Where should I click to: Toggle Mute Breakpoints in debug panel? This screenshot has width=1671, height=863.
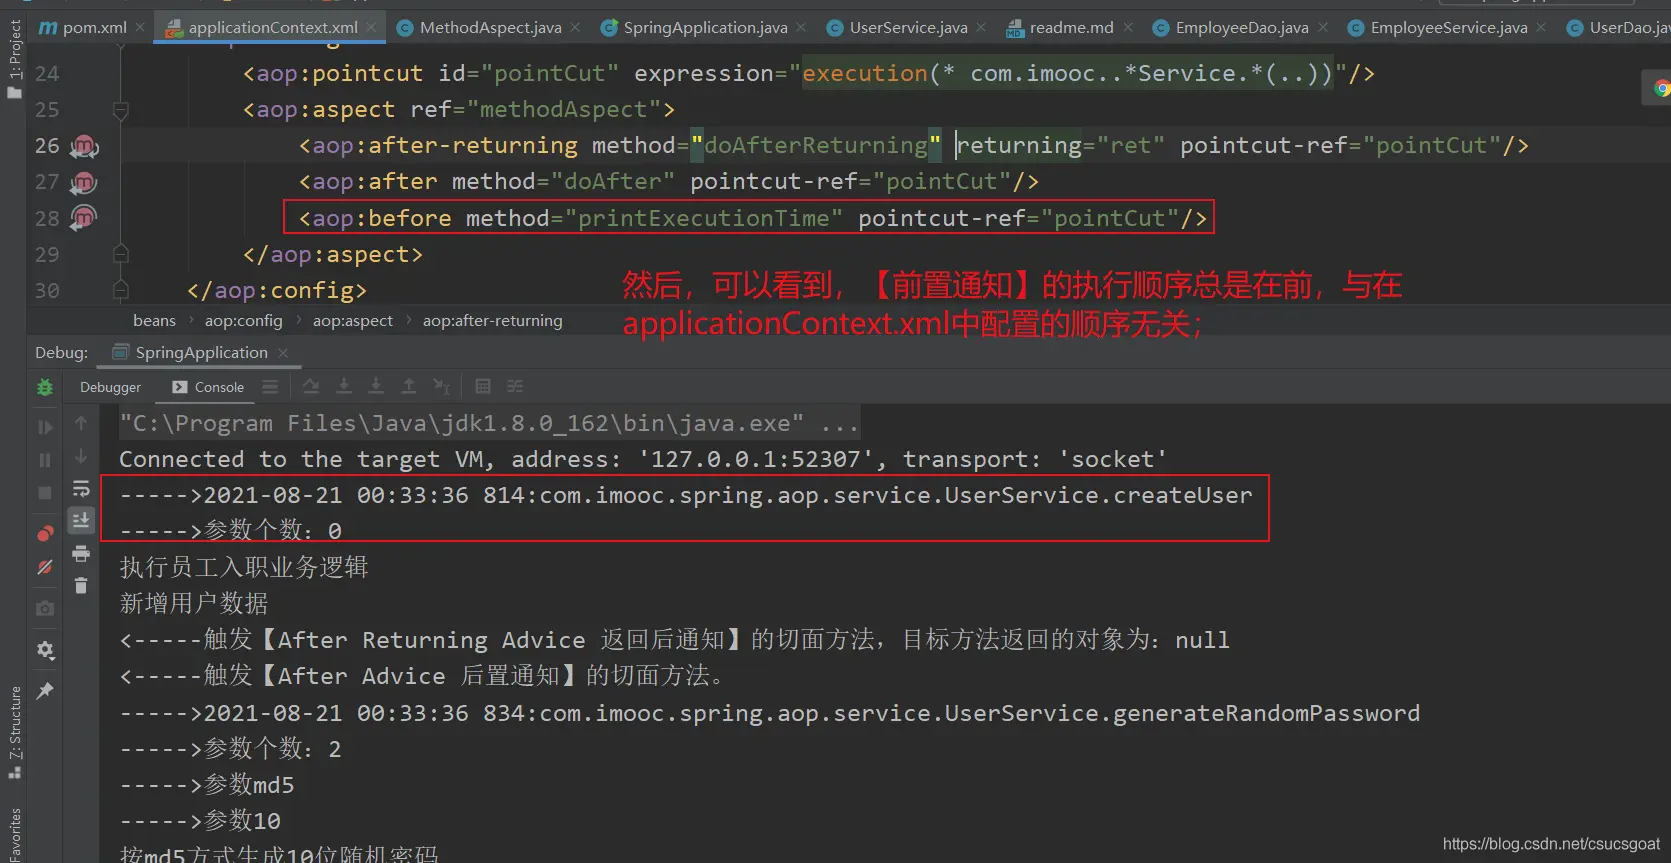45,567
